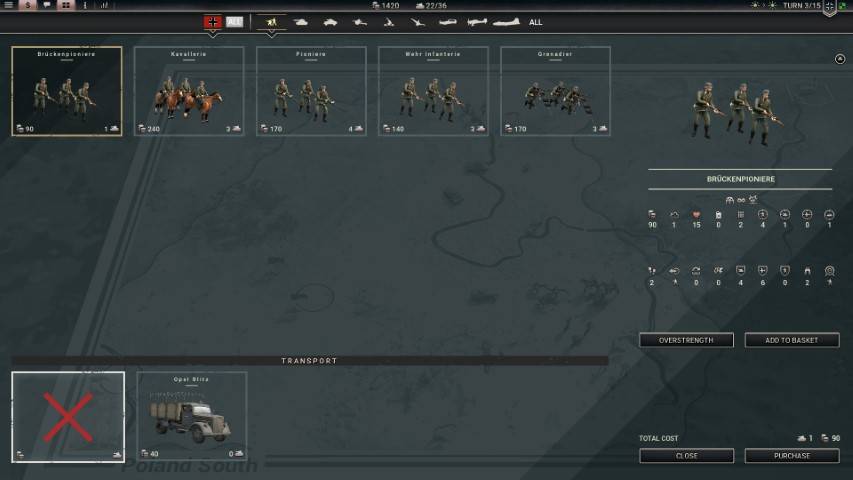This screenshot has width=853, height=480.
Task: Click the Close button
Action: coord(686,455)
